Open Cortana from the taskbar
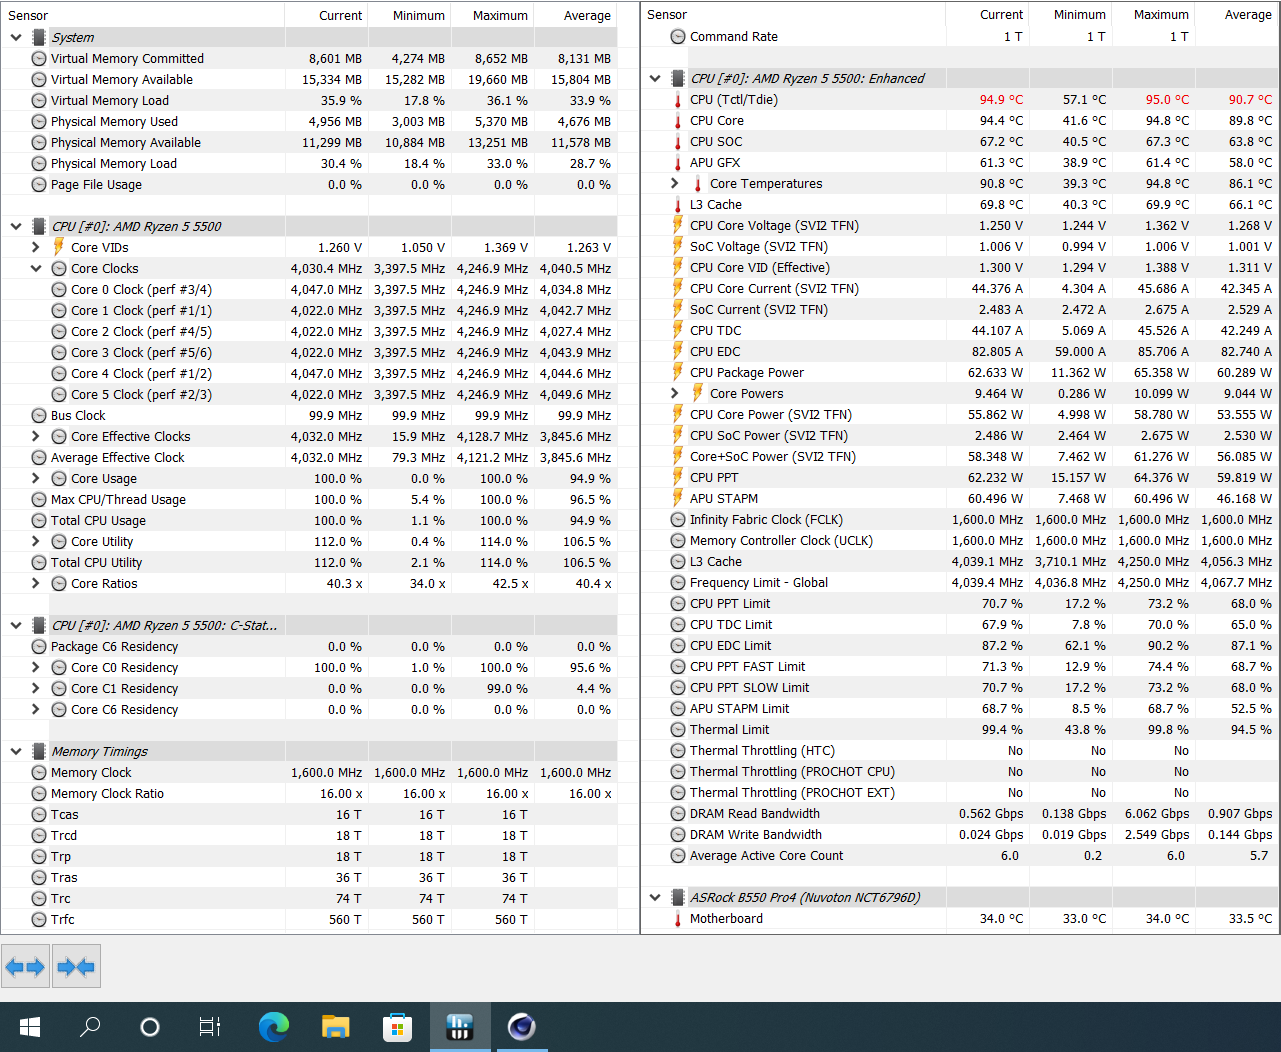Image resolution: width=1281 pixels, height=1052 pixels. click(150, 1027)
